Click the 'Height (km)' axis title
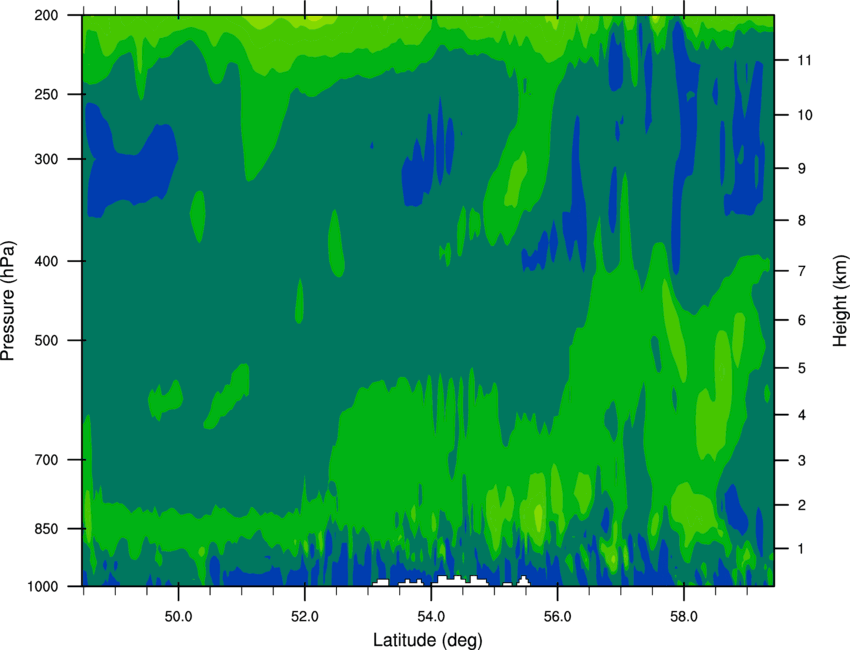Image resolution: width=850 pixels, height=650 pixels. (x=840, y=300)
